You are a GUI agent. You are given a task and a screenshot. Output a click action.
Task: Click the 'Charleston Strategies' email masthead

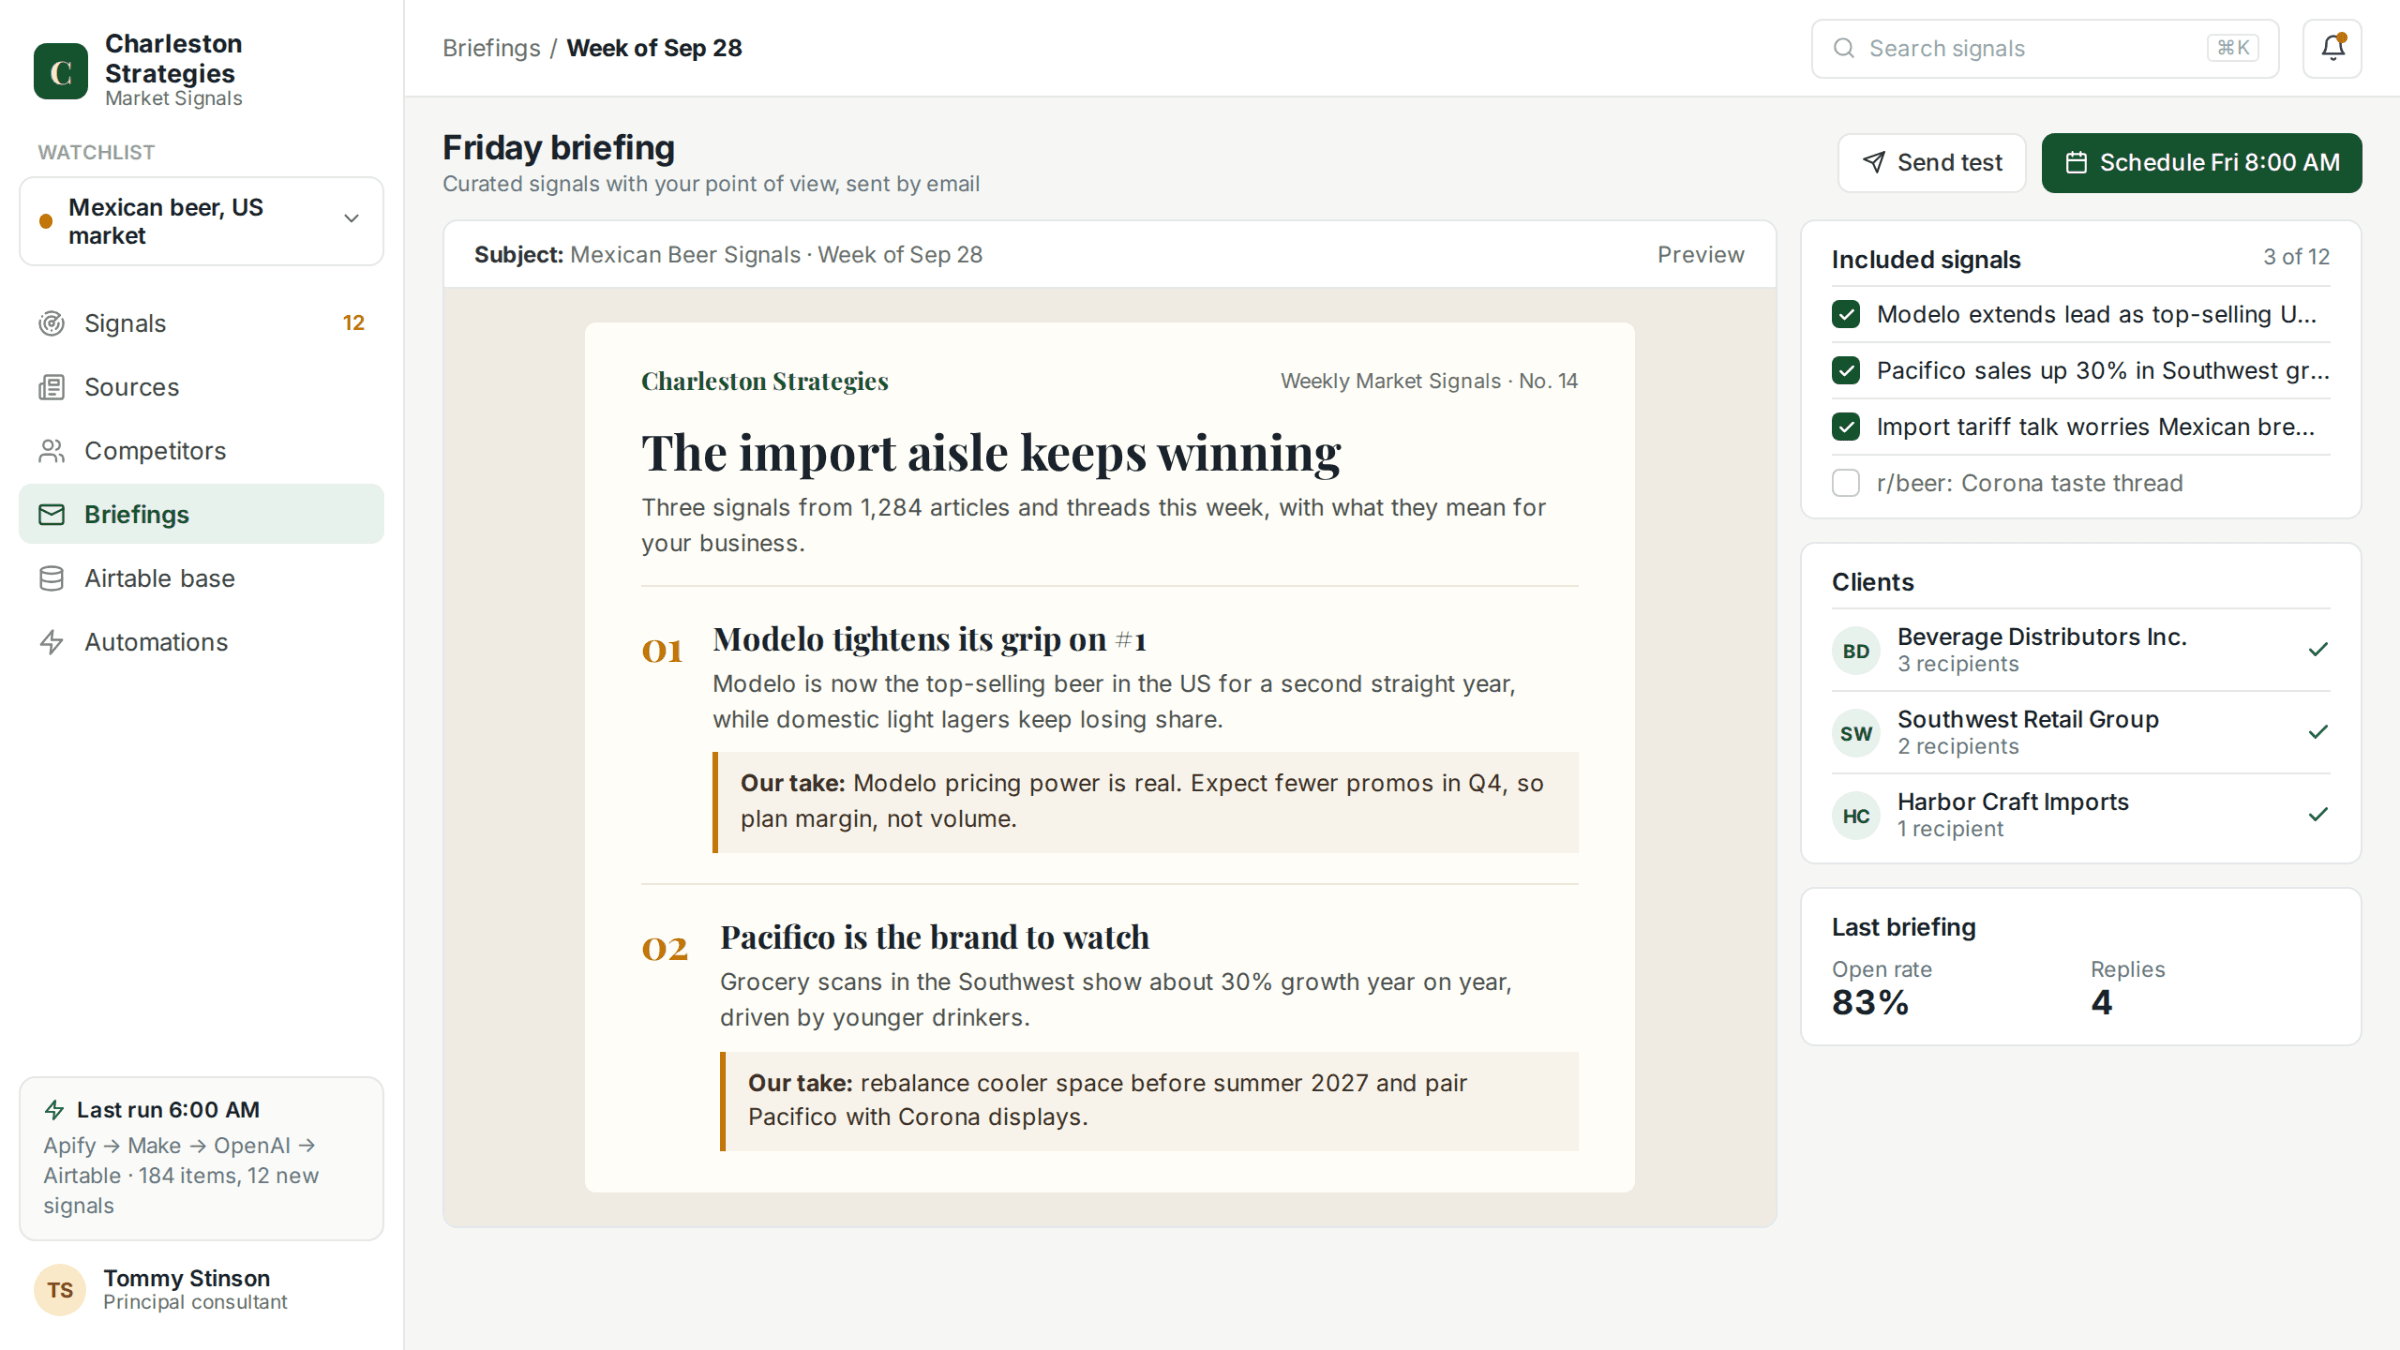click(x=765, y=381)
